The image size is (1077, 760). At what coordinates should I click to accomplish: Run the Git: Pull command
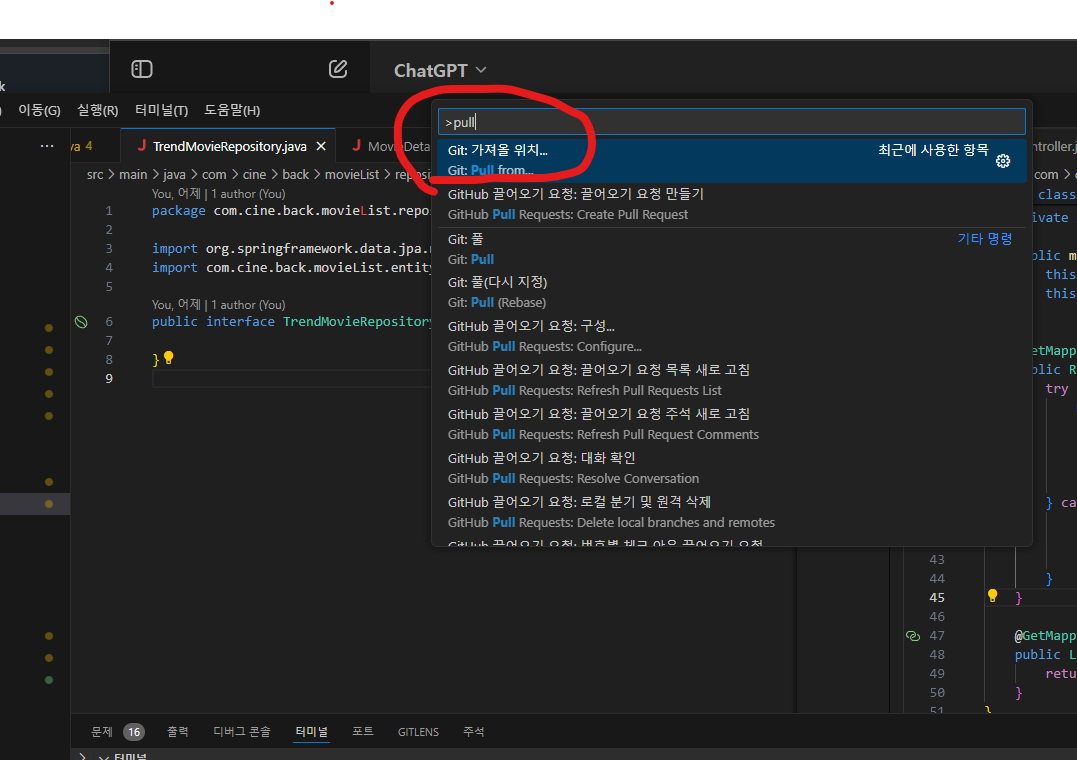pyautogui.click(x=732, y=249)
